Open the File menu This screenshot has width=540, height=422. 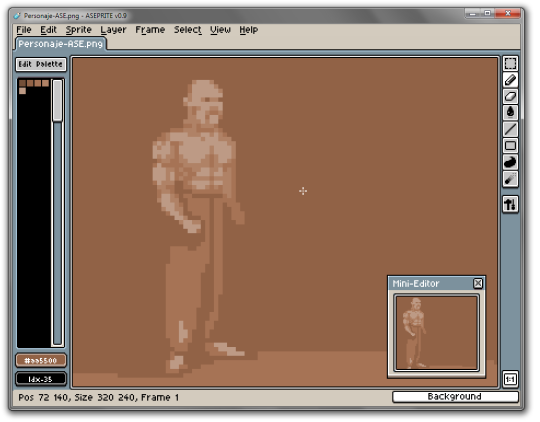click(24, 30)
